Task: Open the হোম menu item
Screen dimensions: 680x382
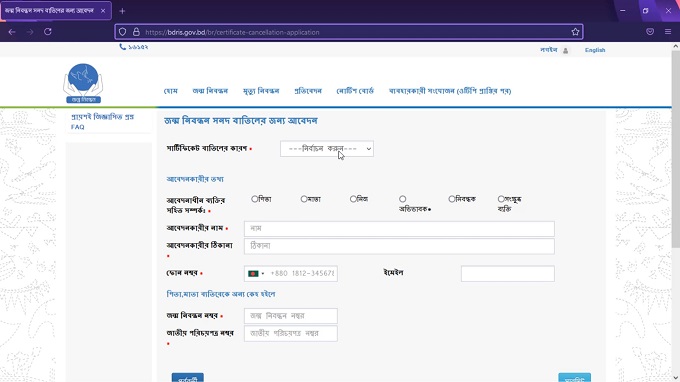Action: click(x=170, y=91)
